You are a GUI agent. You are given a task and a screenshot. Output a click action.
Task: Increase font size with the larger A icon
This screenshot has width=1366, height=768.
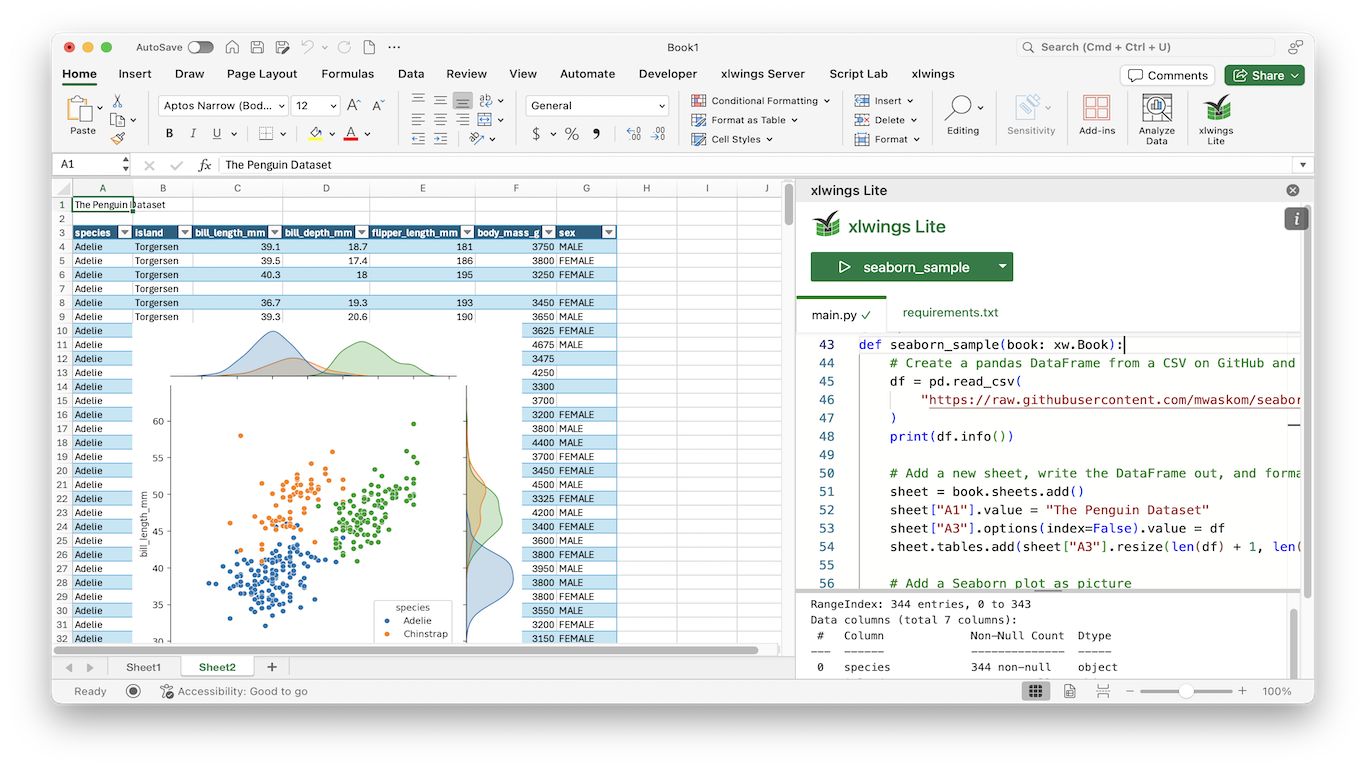click(x=353, y=105)
